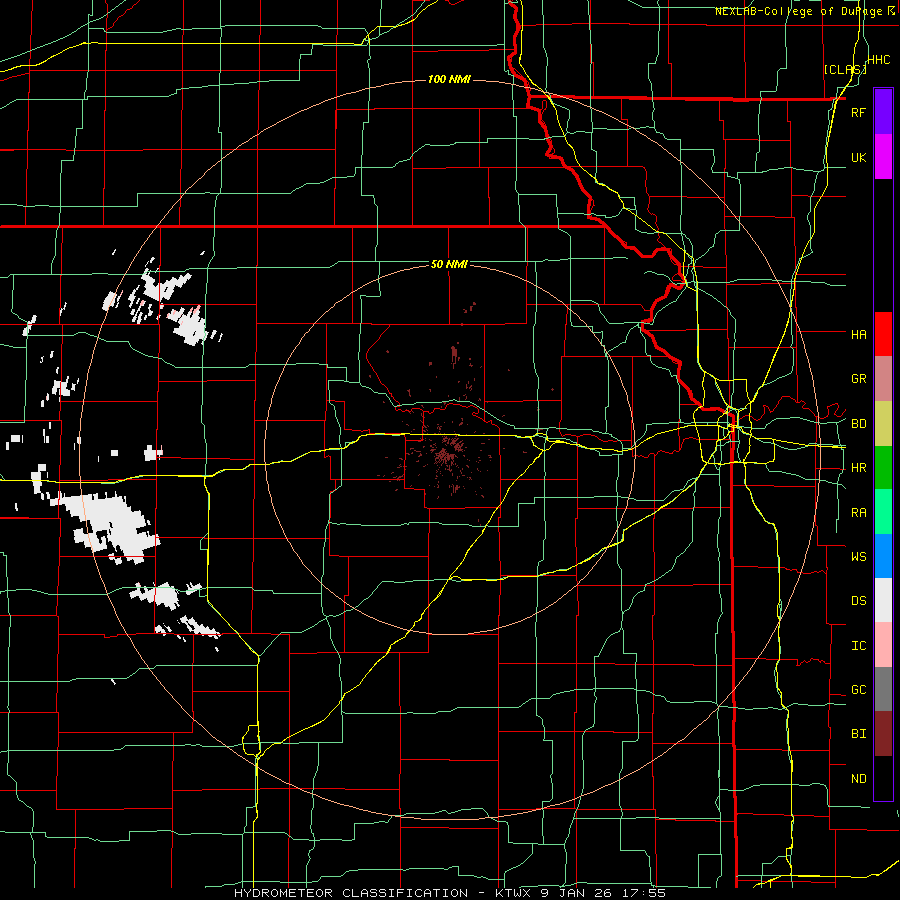Click the ND legend label

coord(858,779)
